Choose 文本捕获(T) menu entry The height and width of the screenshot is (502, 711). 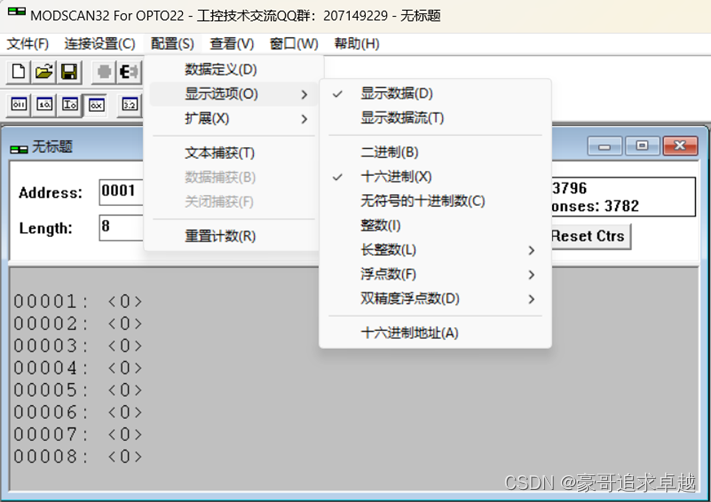(x=234, y=153)
